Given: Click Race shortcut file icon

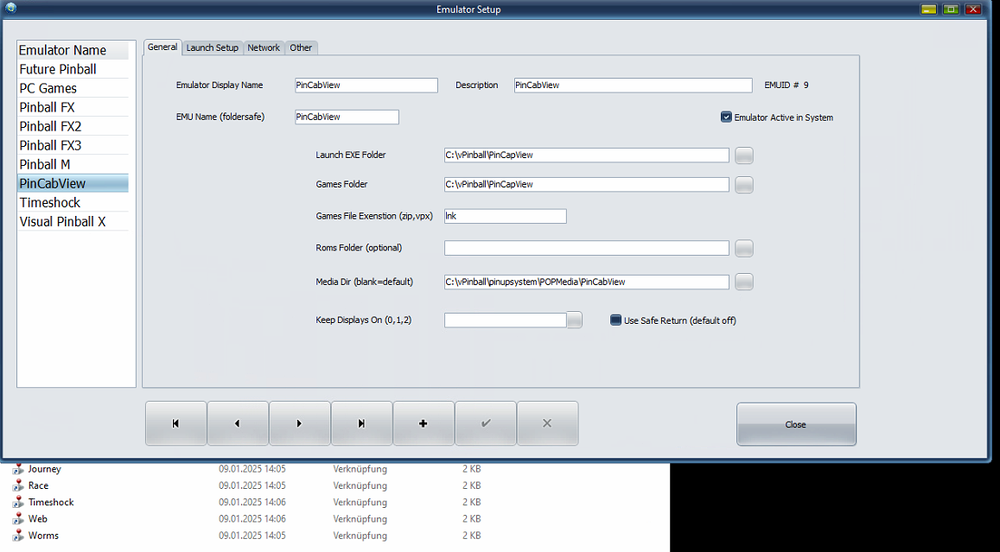Looking at the screenshot, I should pyautogui.click(x=18, y=486).
